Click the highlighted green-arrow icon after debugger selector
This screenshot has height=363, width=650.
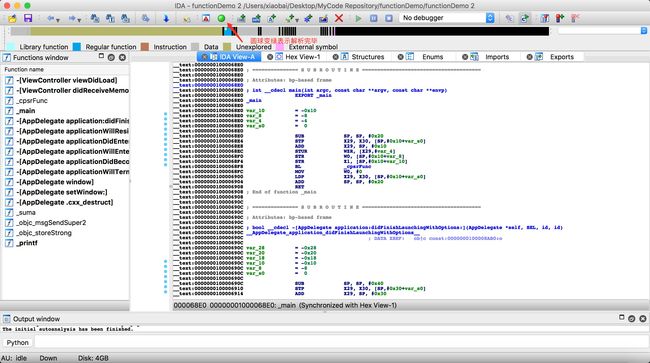525,18
